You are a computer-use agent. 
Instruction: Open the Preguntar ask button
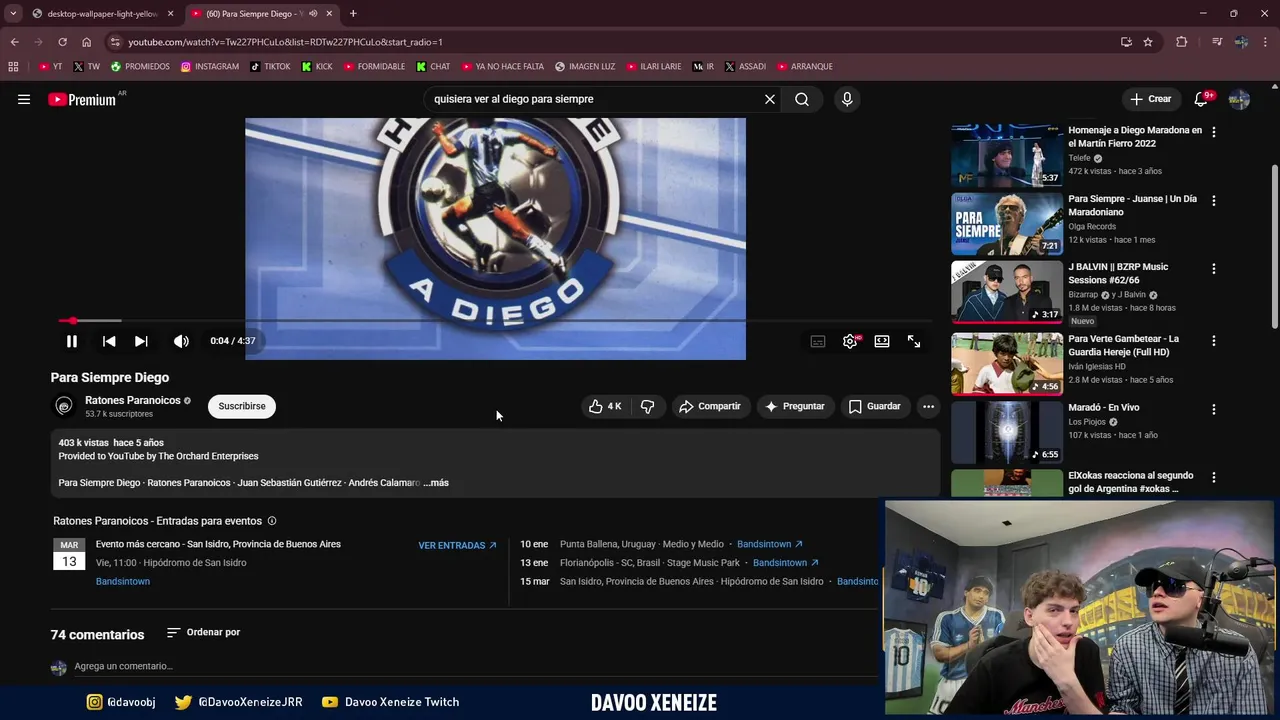coord(795,406)
